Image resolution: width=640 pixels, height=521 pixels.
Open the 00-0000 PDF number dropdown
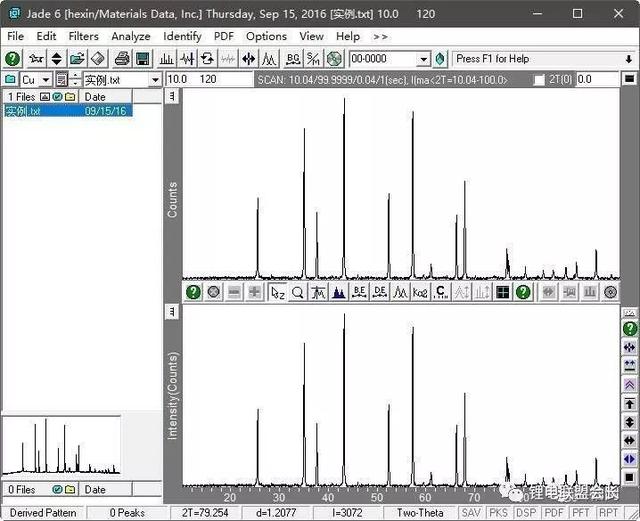click(x=424, y=59)
